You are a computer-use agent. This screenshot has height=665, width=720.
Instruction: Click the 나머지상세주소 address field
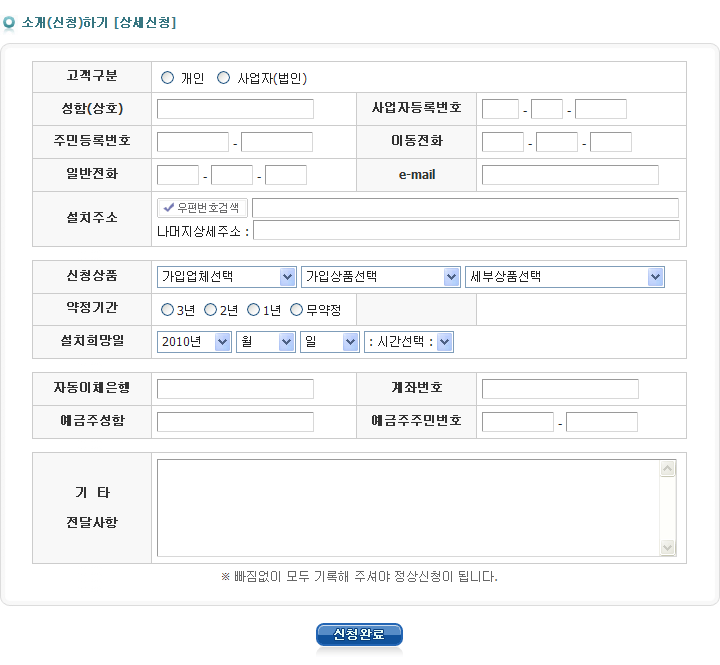[x=466, y=231]
